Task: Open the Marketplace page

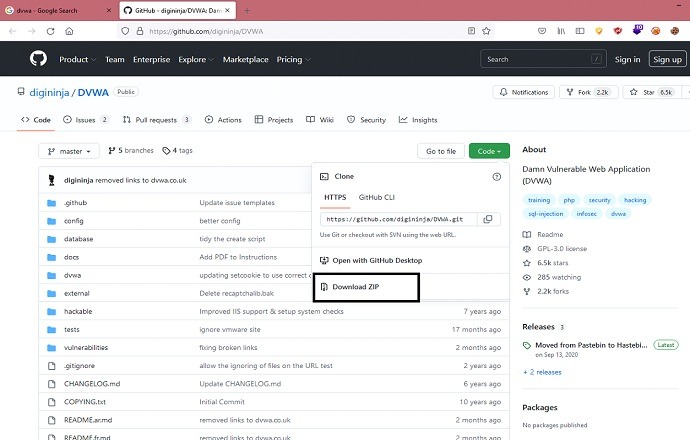Action: [x=246, y=59]
